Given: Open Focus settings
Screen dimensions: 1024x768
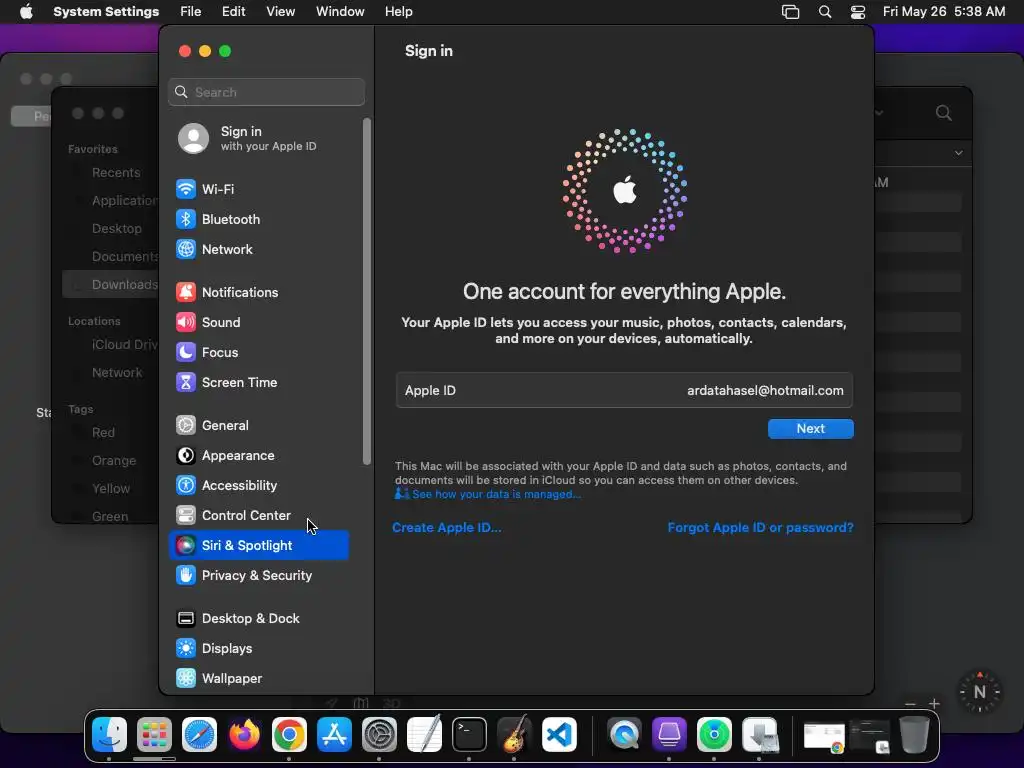Looking at the screenshot, I should (259, 353).
